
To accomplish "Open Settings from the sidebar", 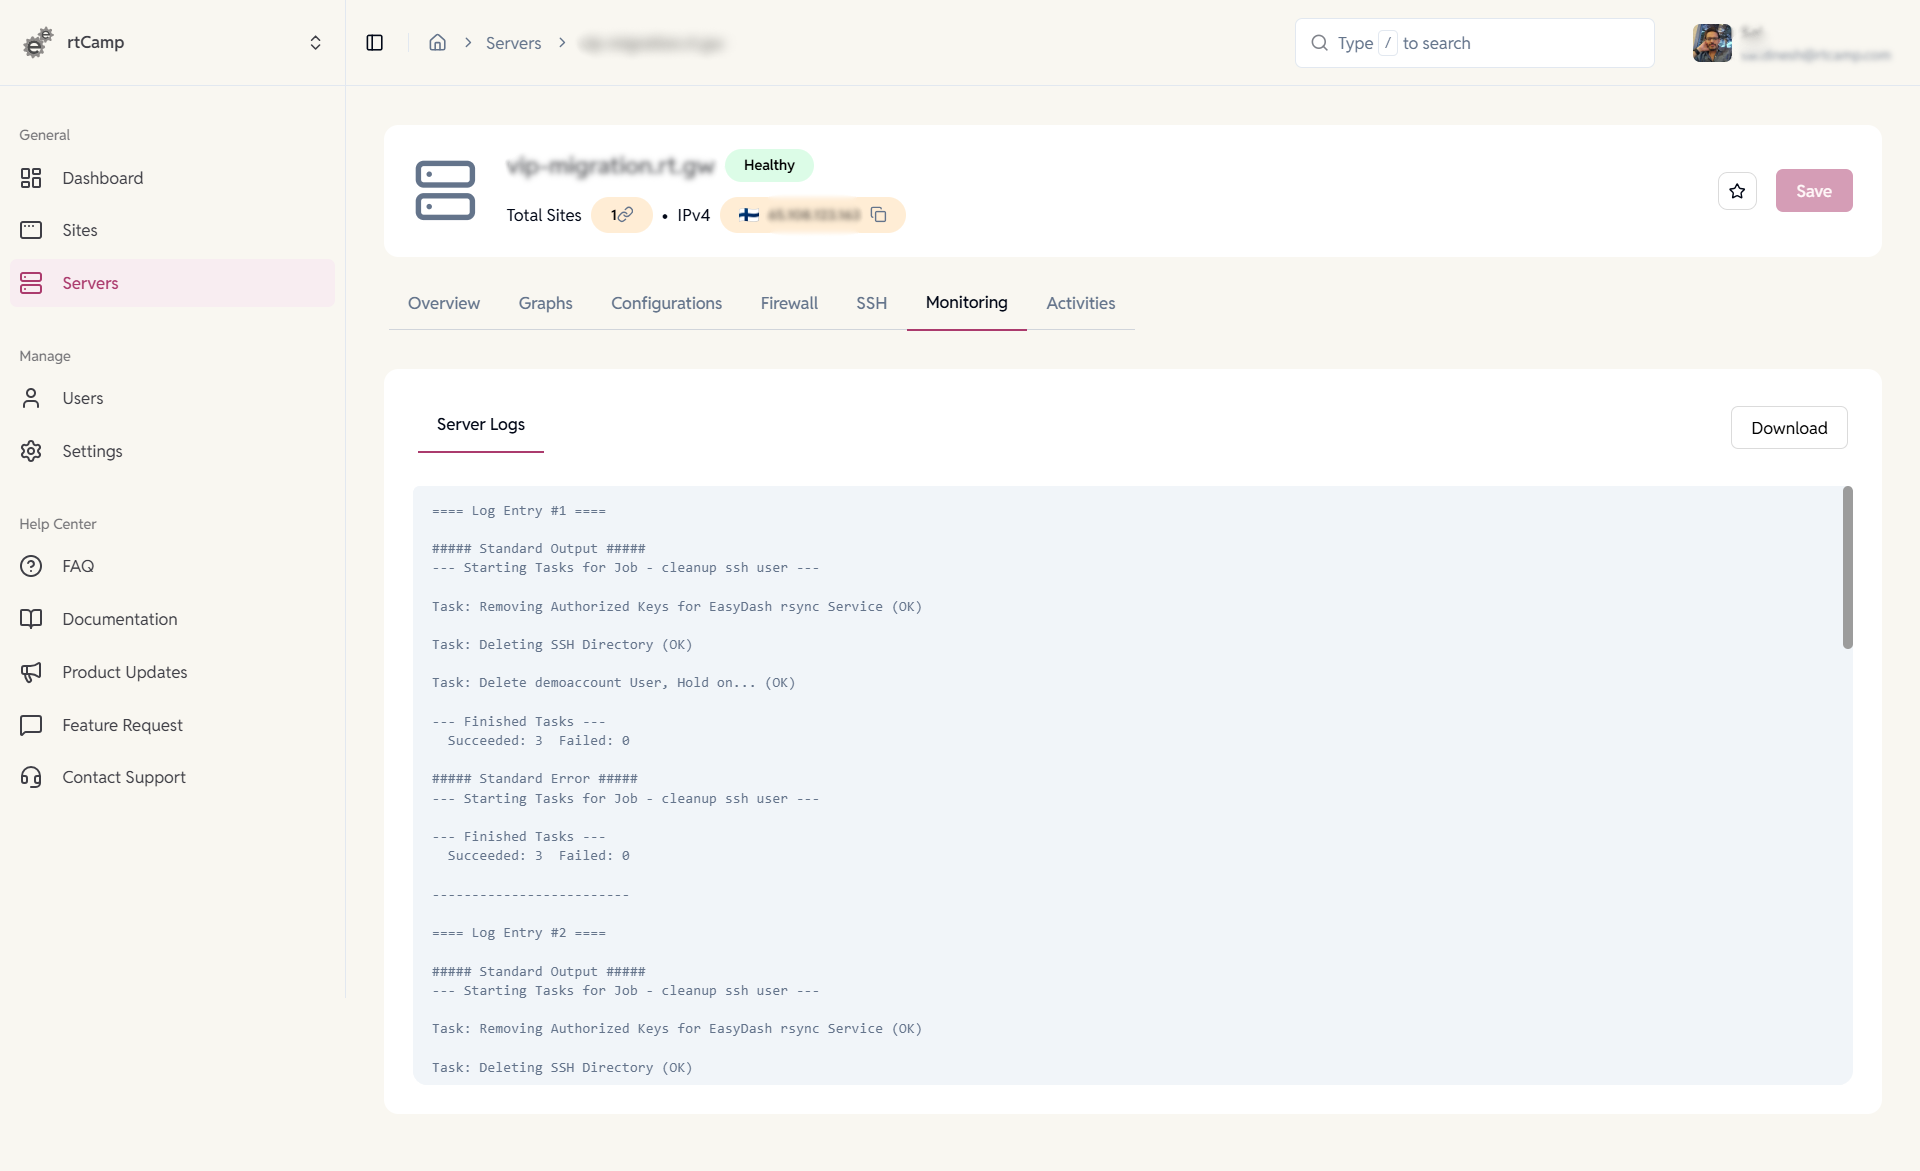I will [x=93, y=451].
